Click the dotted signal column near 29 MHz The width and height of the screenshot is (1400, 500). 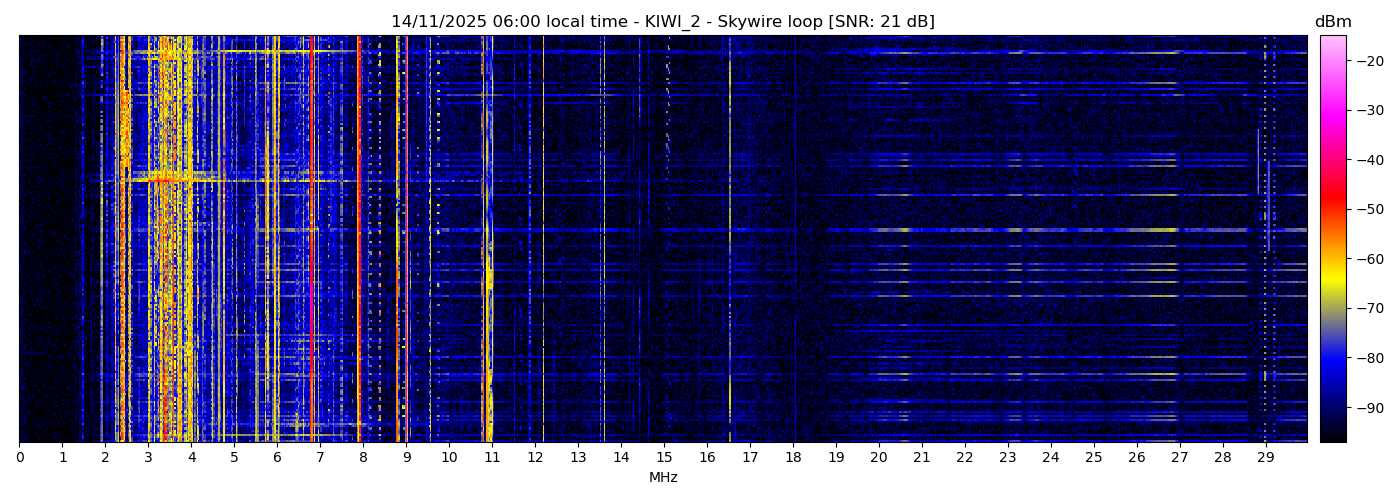[x=1265, y=240]
